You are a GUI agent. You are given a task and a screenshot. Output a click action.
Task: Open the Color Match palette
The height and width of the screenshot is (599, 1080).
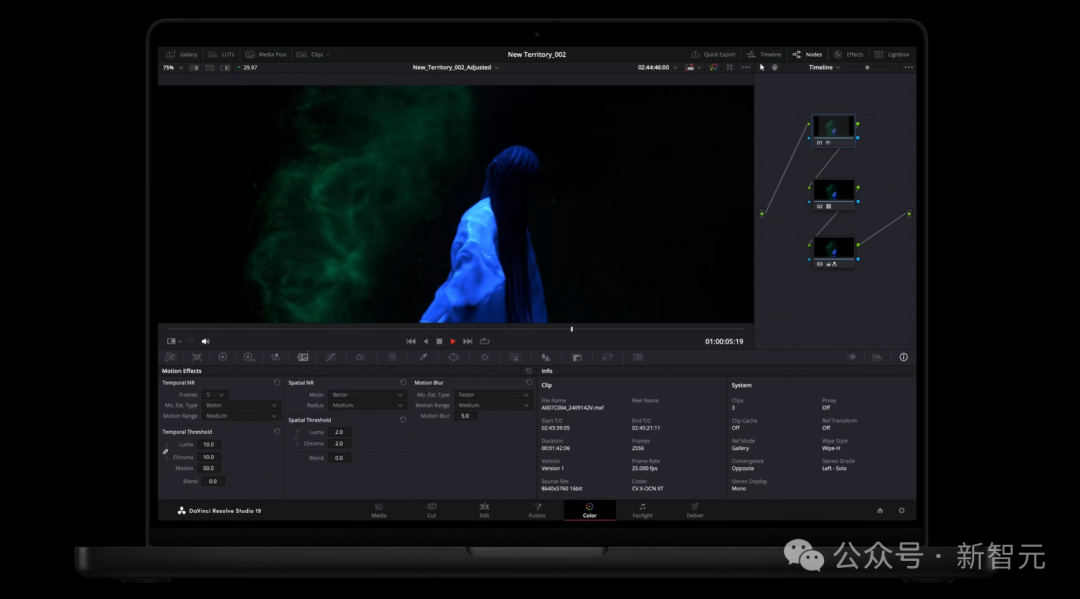(197, 357)
